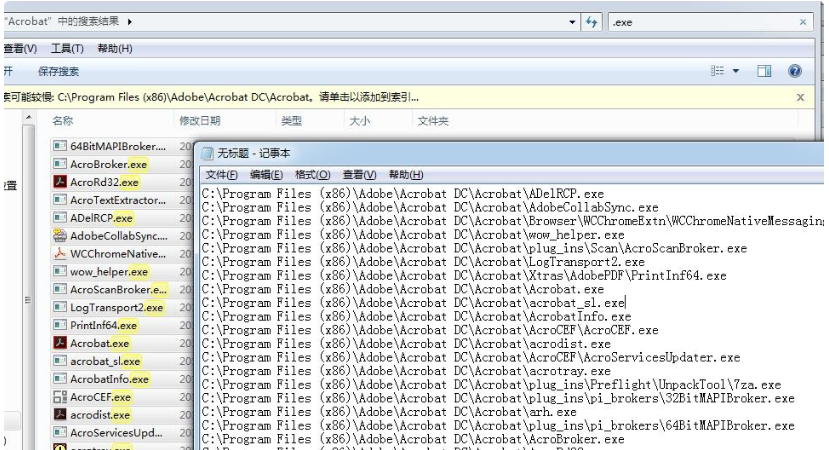The height and width of the screenshot is (450, 829).
Task: Select the red Acrobat.exe icon
Action: pos(60,343)
